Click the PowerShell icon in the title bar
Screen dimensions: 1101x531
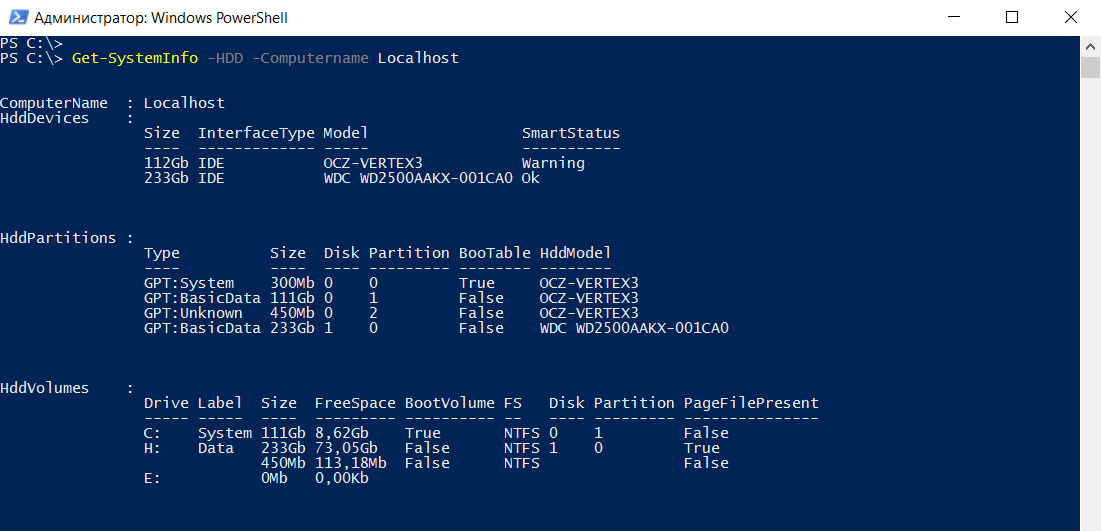tap(16, 17)
